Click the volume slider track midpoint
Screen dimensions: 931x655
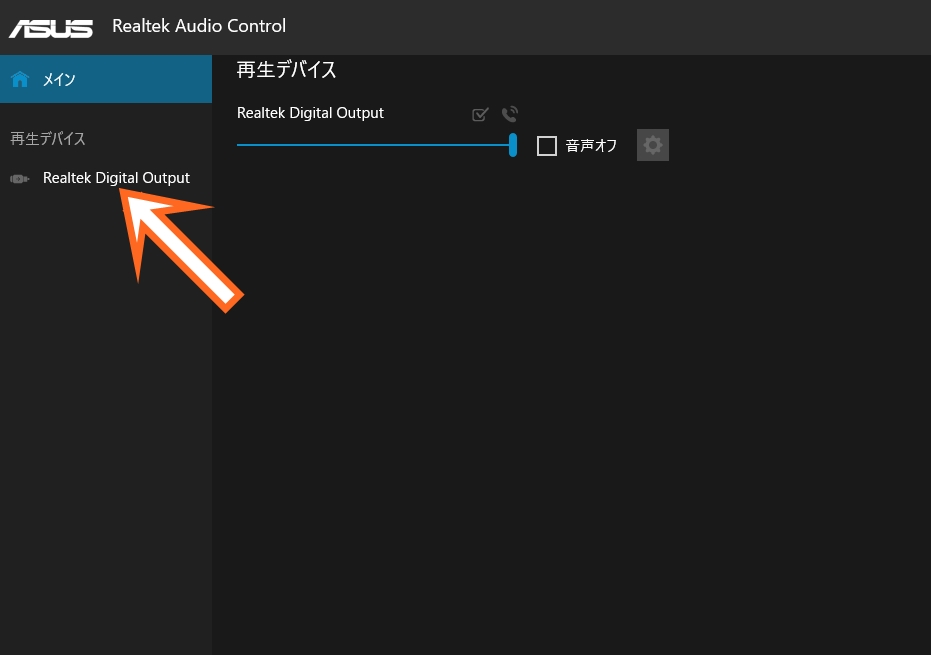tap(375, 145)
